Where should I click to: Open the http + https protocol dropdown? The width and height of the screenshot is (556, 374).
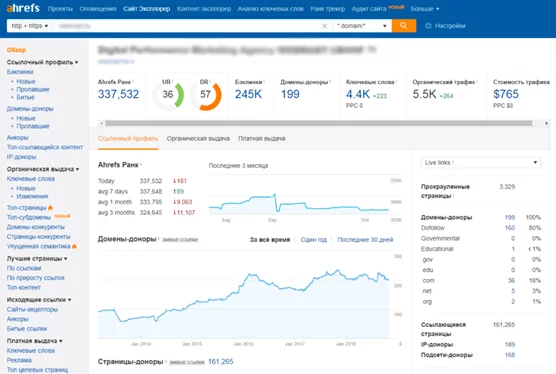[x=29, y=26]
